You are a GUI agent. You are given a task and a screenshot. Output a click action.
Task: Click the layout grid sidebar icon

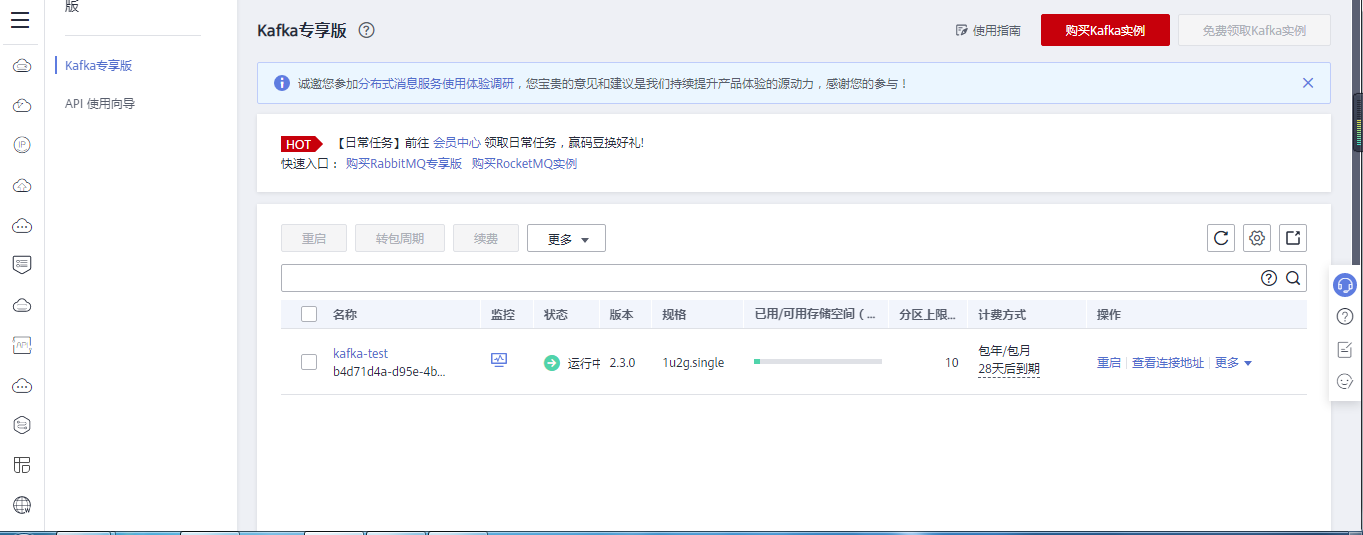point(21,465)
